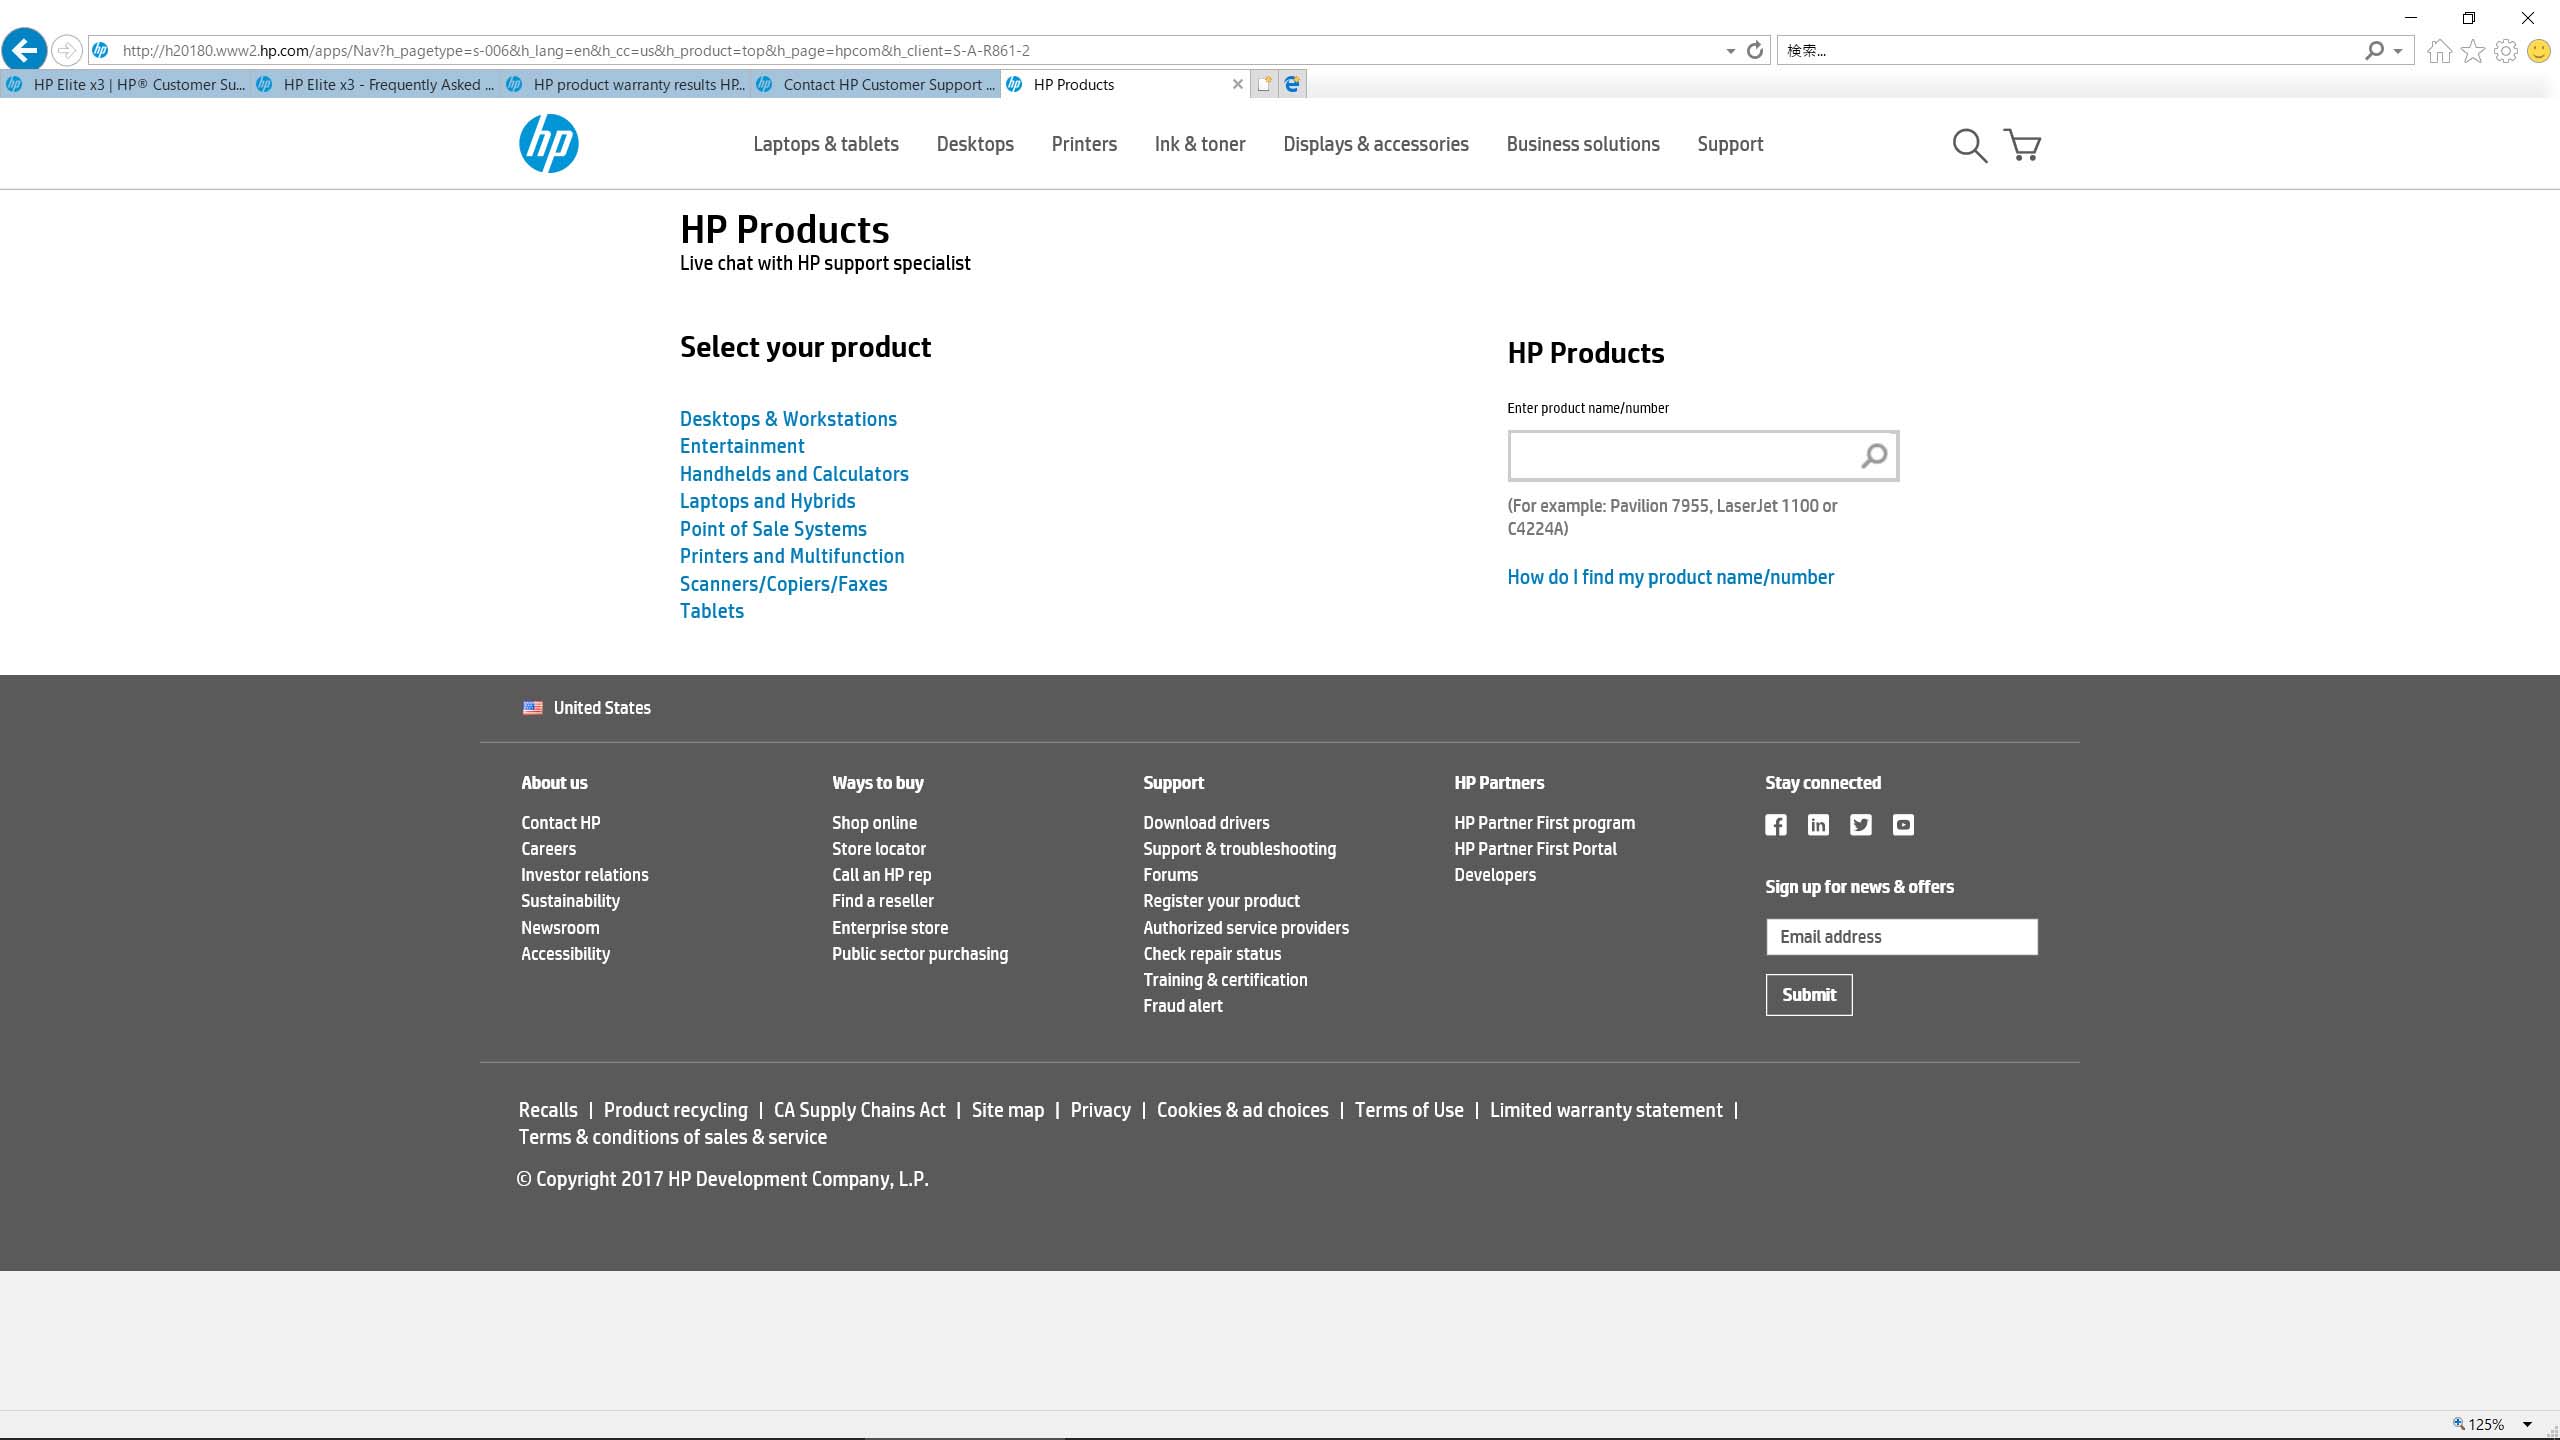Open Contact HP footer link
Screen dimensions: 2560x1440
click(x=560, y=823)
